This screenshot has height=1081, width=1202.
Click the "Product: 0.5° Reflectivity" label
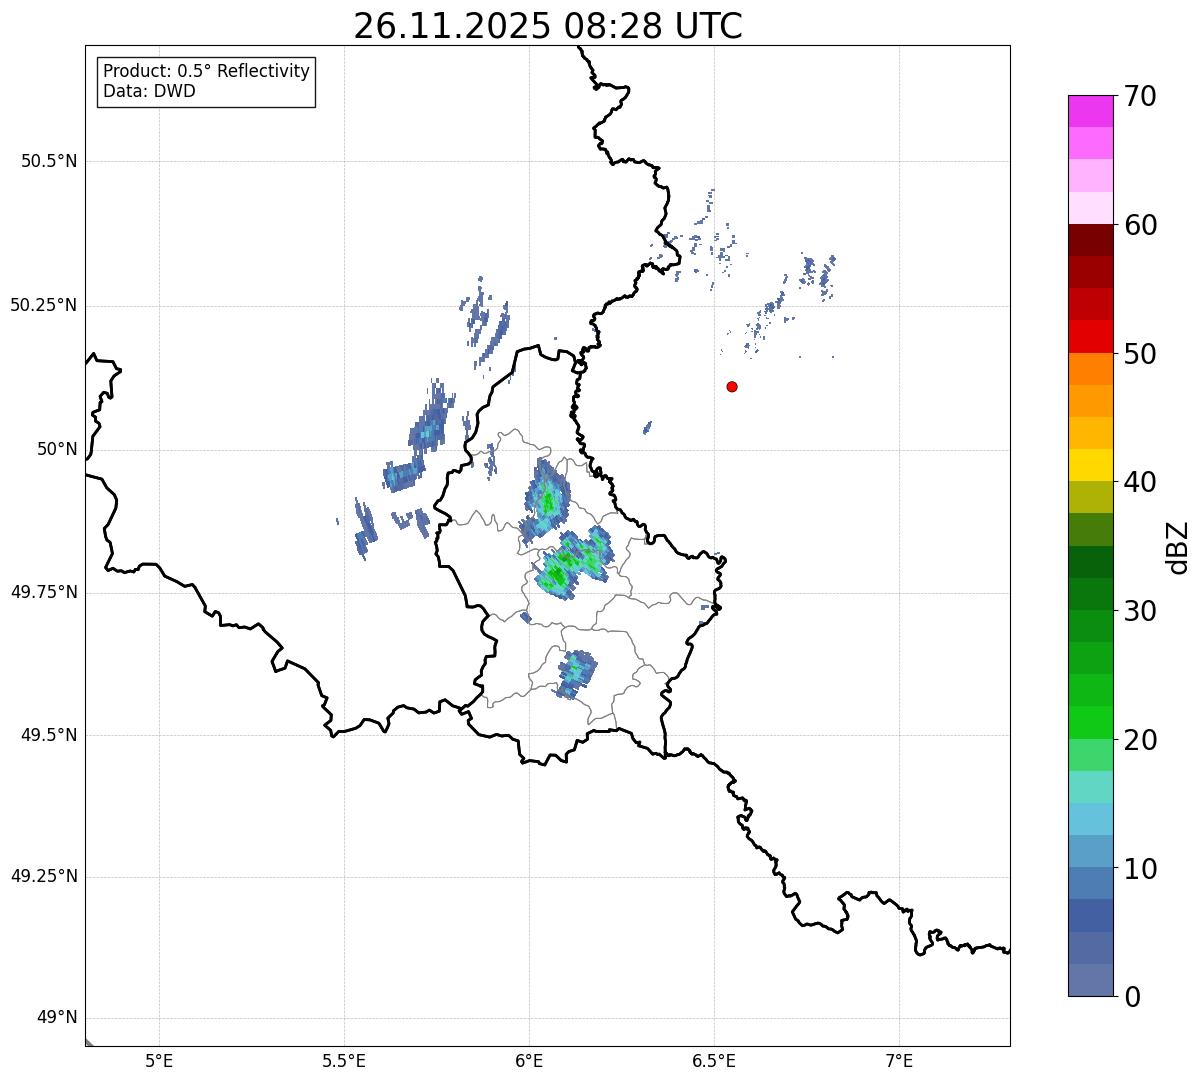(x=207, y=72)
